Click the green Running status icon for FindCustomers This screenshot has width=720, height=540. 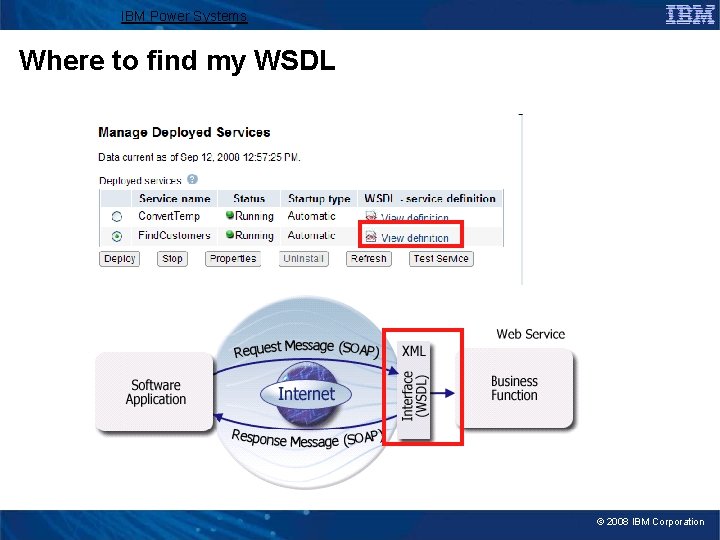point(230,234)
